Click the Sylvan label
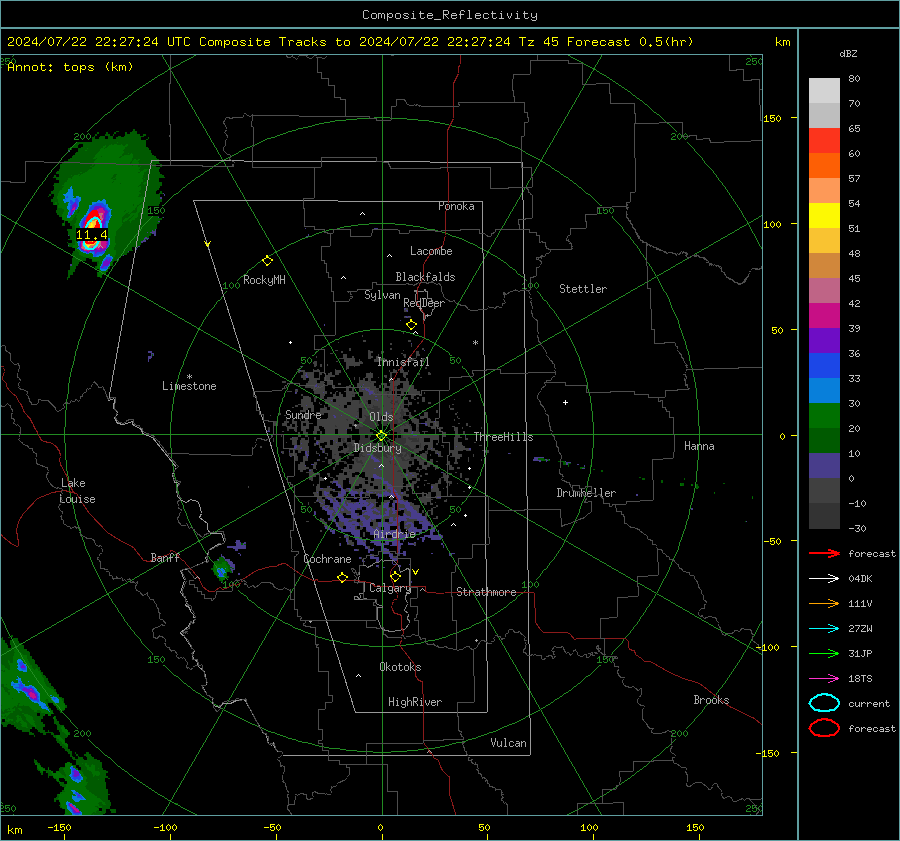Screen dimensions: 900x841 (382, 295)
